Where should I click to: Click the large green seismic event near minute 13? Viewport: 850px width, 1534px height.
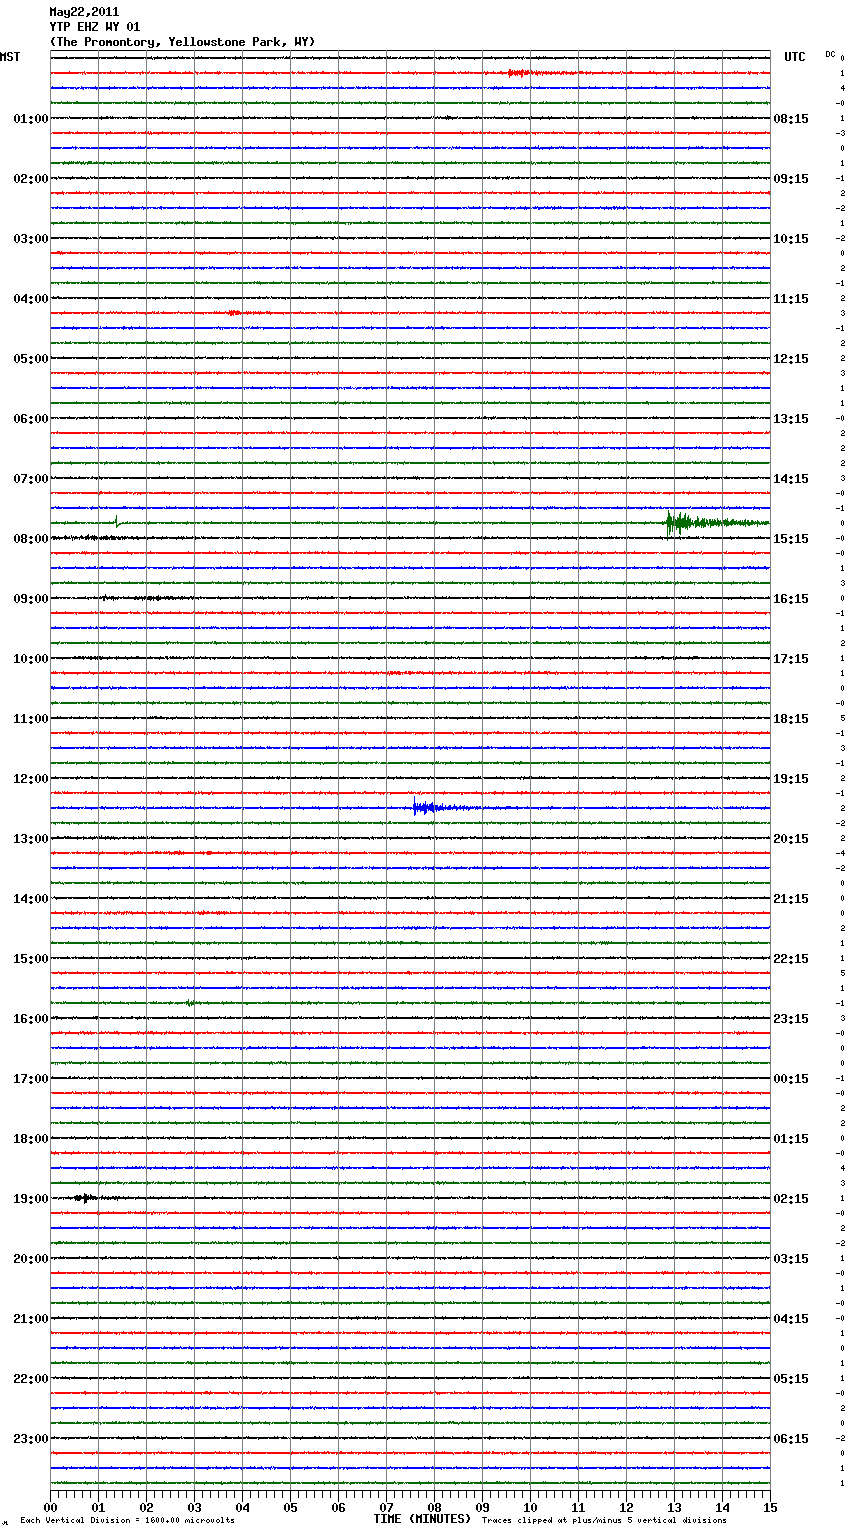pyautogui.click(x=680, y=523)
